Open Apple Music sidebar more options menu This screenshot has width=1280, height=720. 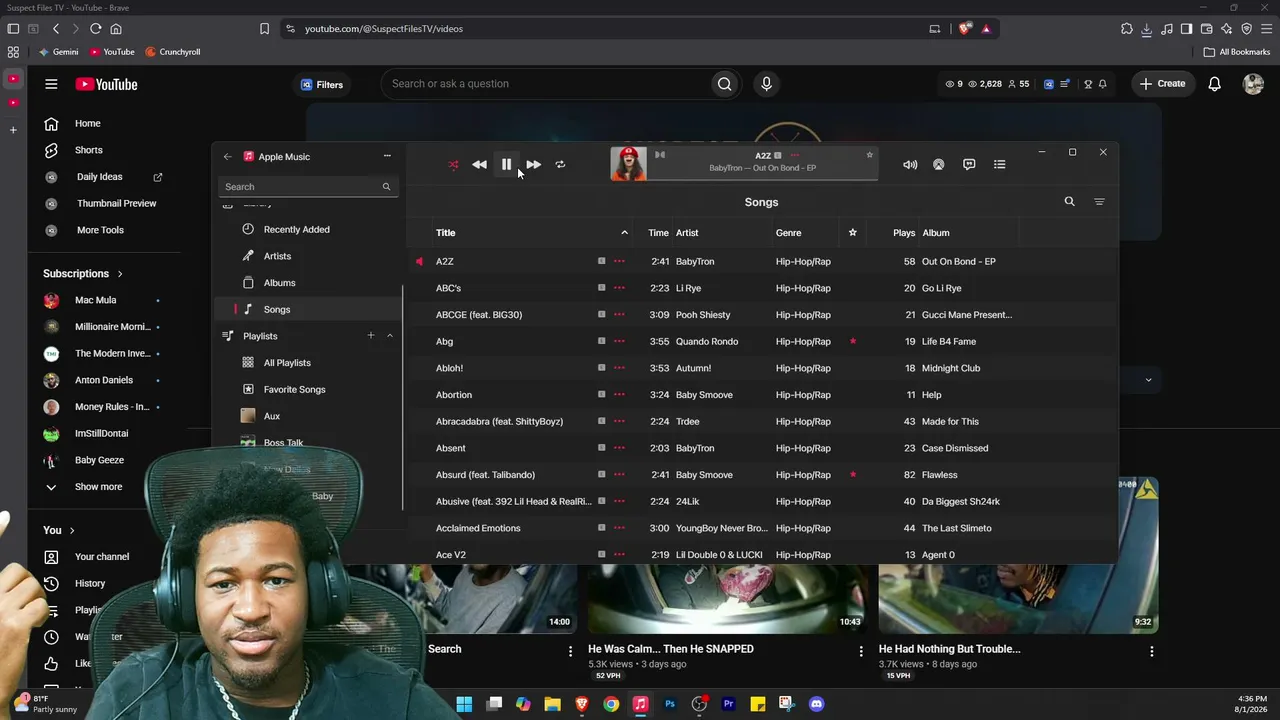click(x=387, y=156)
